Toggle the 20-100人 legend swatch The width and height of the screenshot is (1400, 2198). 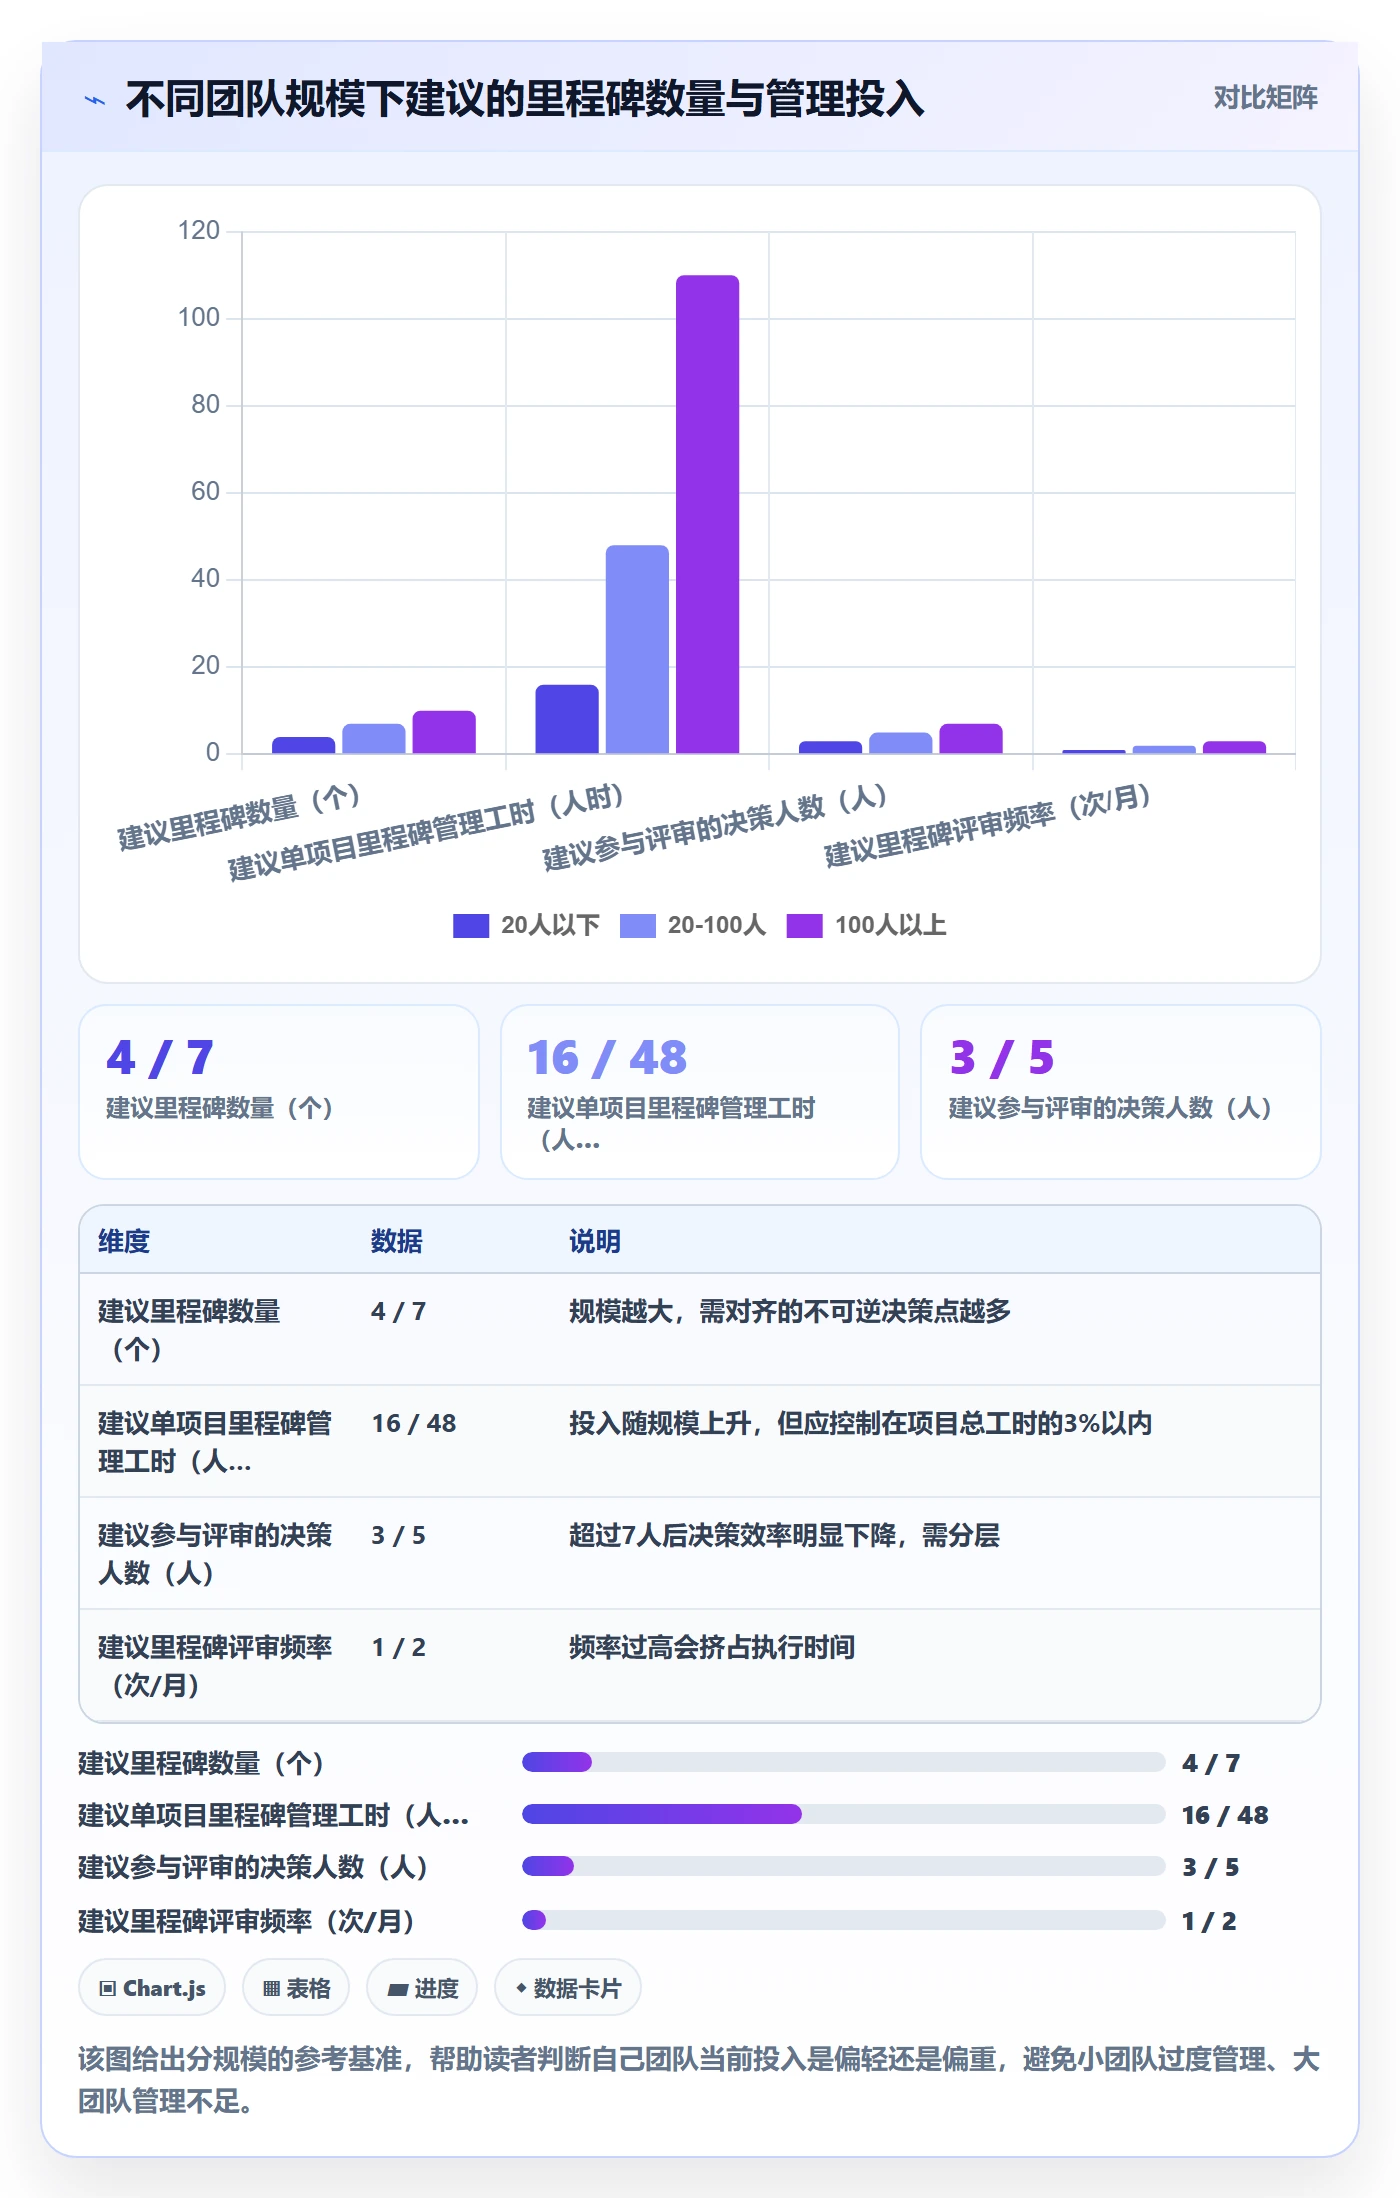pos(638,925)
